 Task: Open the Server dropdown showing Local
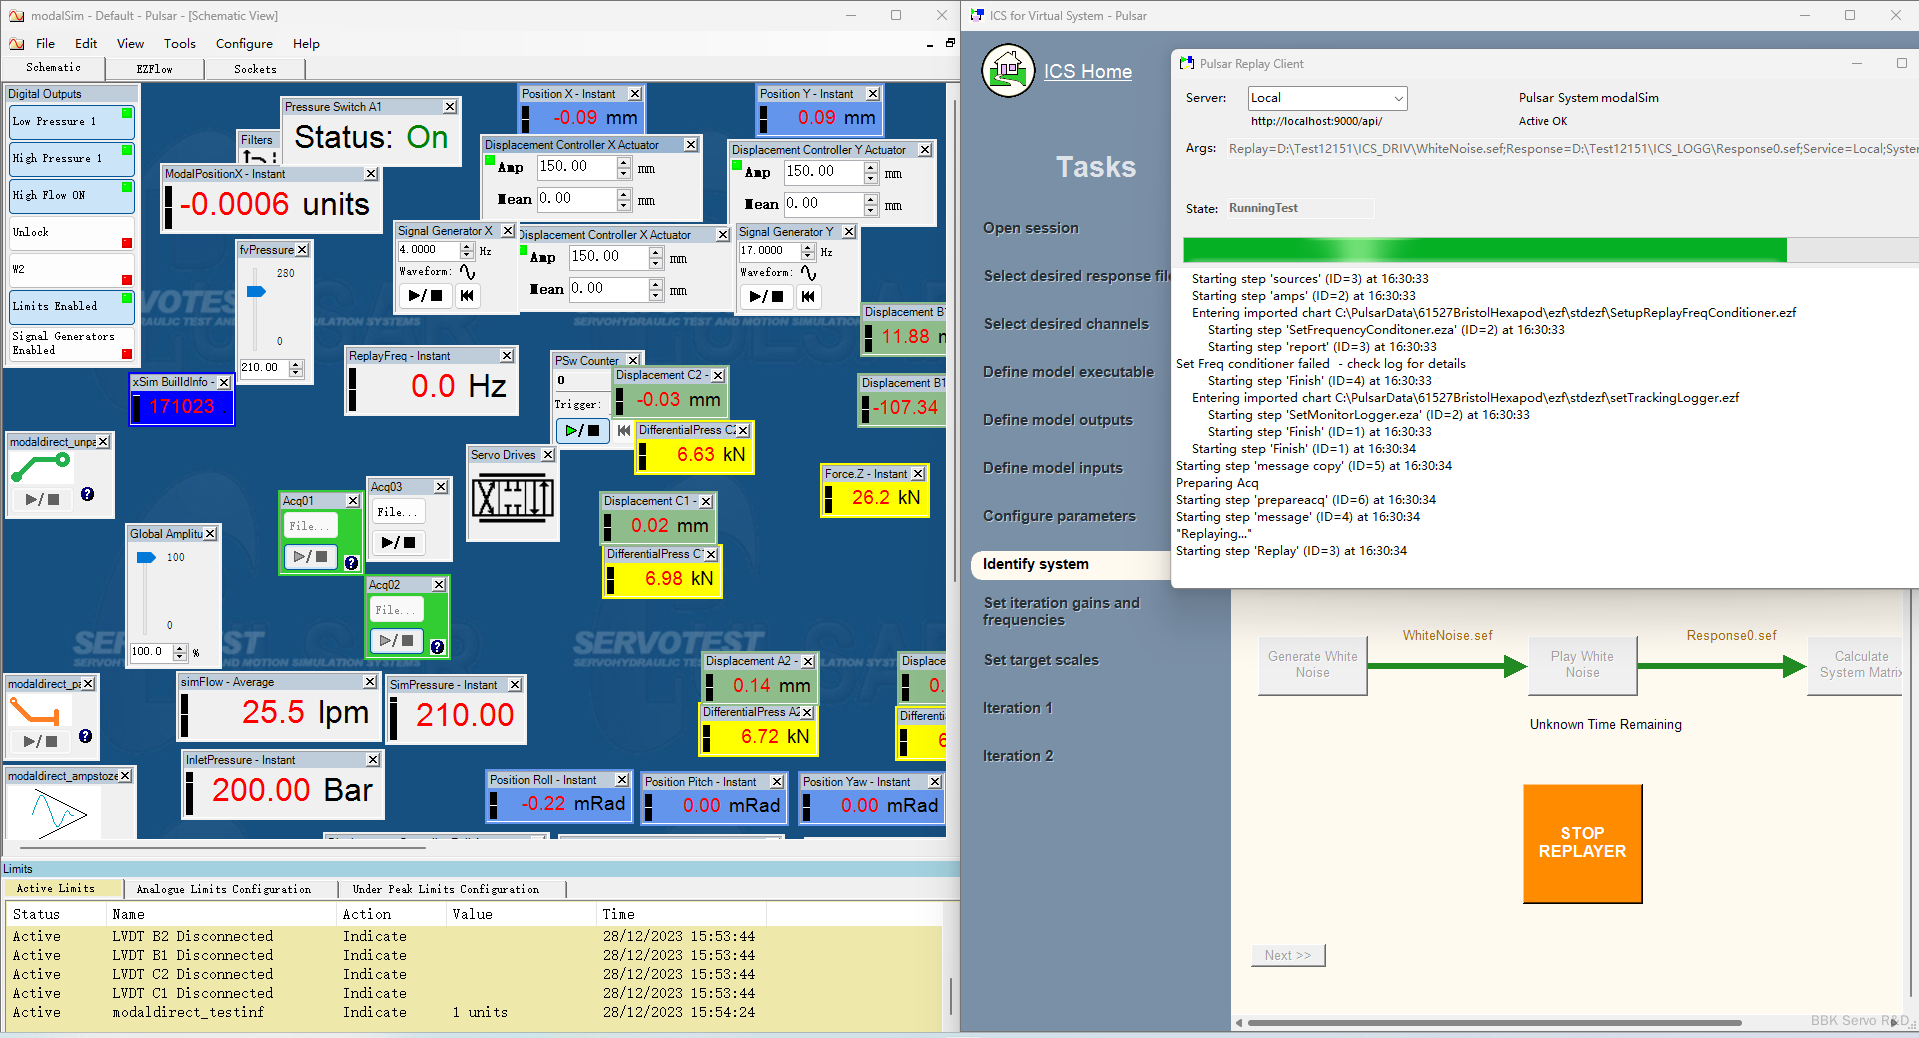tap(1327, 98)
